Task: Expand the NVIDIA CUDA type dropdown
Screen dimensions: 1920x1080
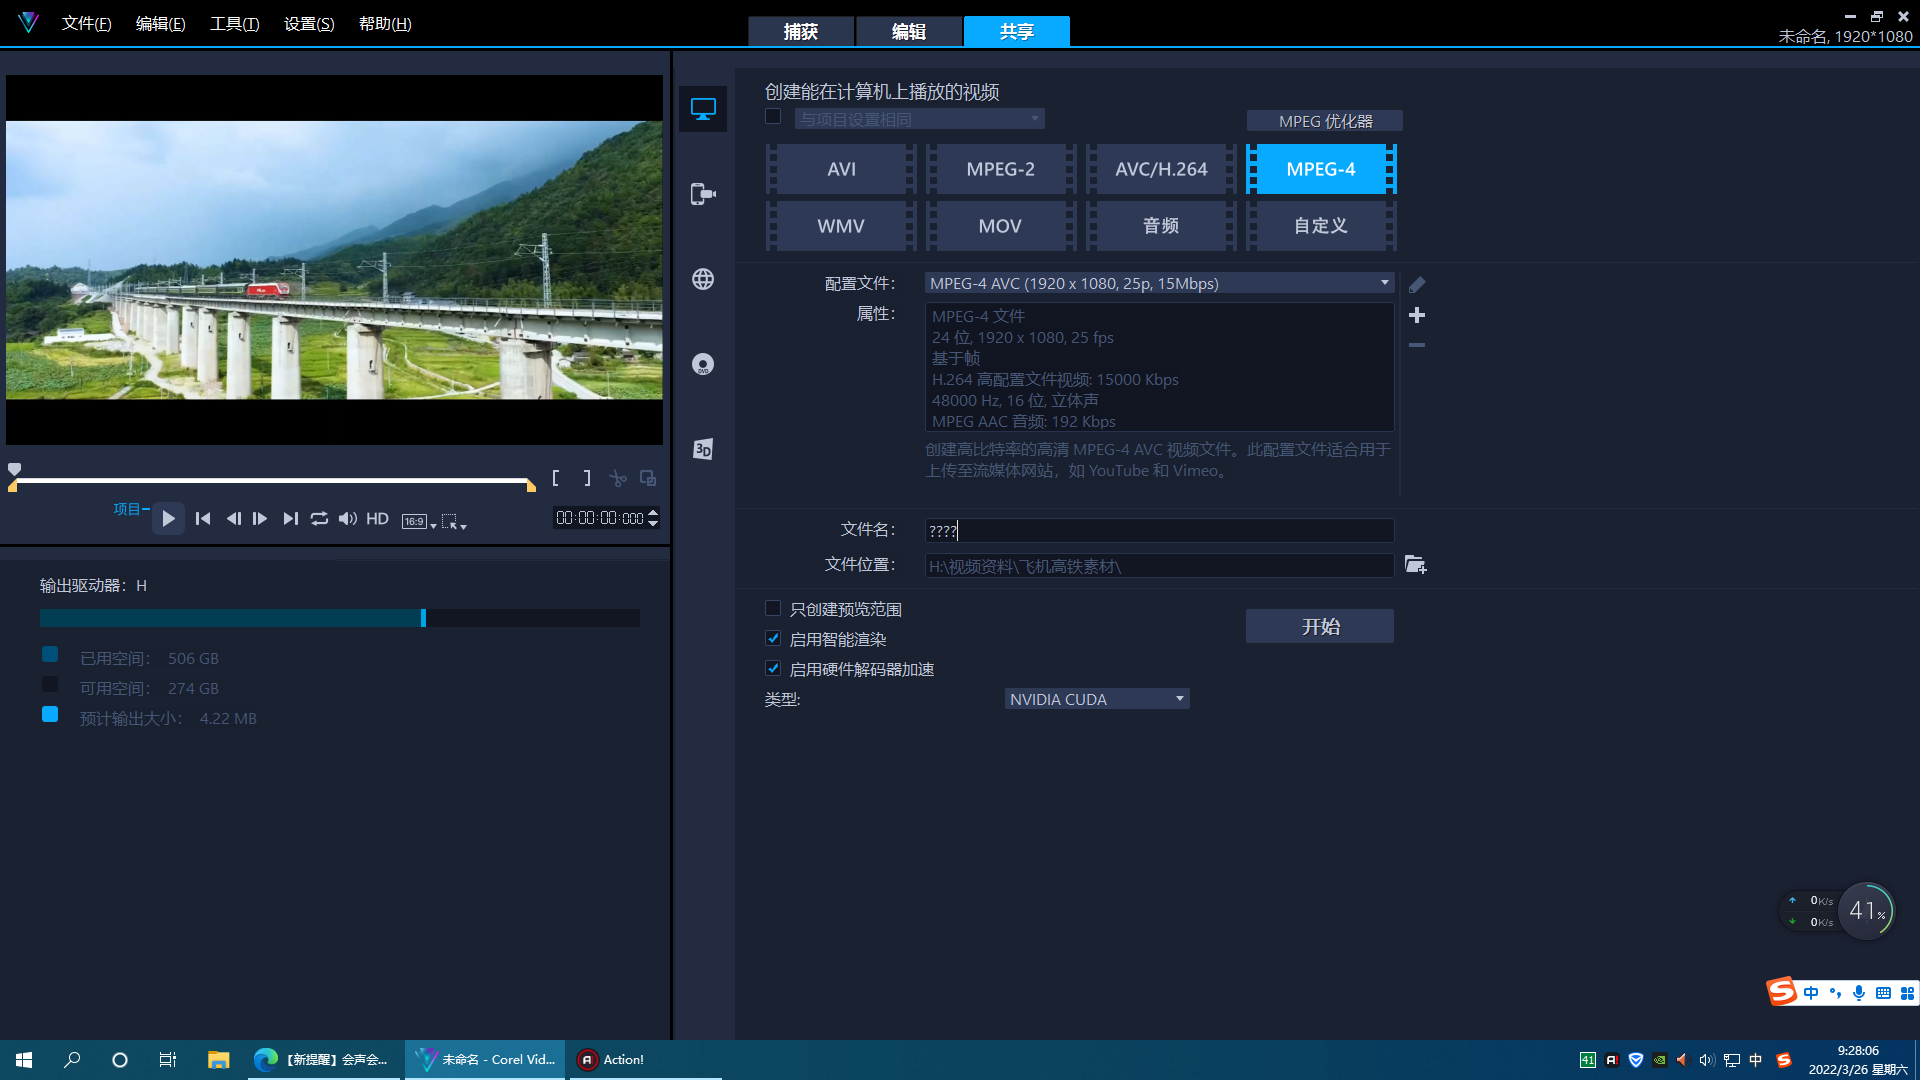Action: pyautogui.click(x=1179, y=699)
